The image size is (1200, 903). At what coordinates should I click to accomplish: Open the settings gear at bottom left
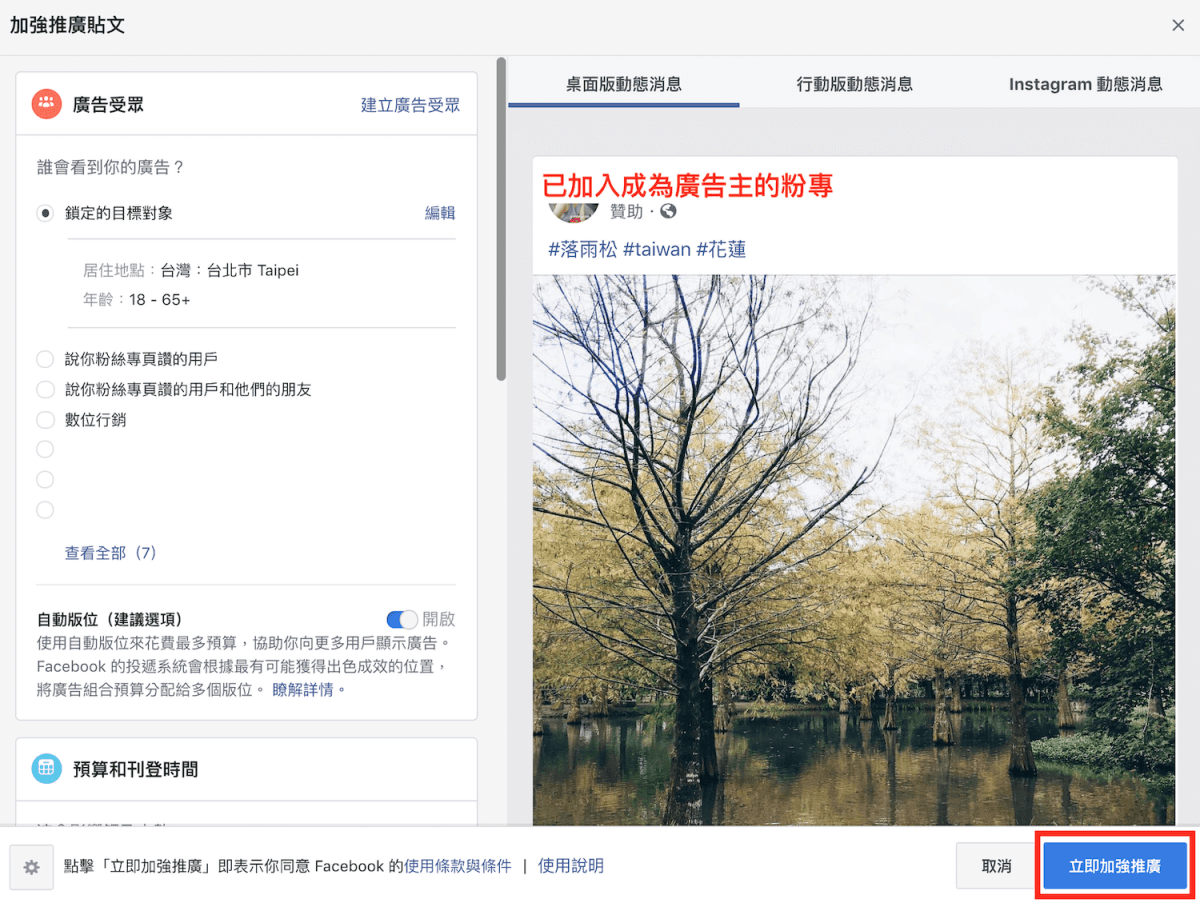point(31,867)
